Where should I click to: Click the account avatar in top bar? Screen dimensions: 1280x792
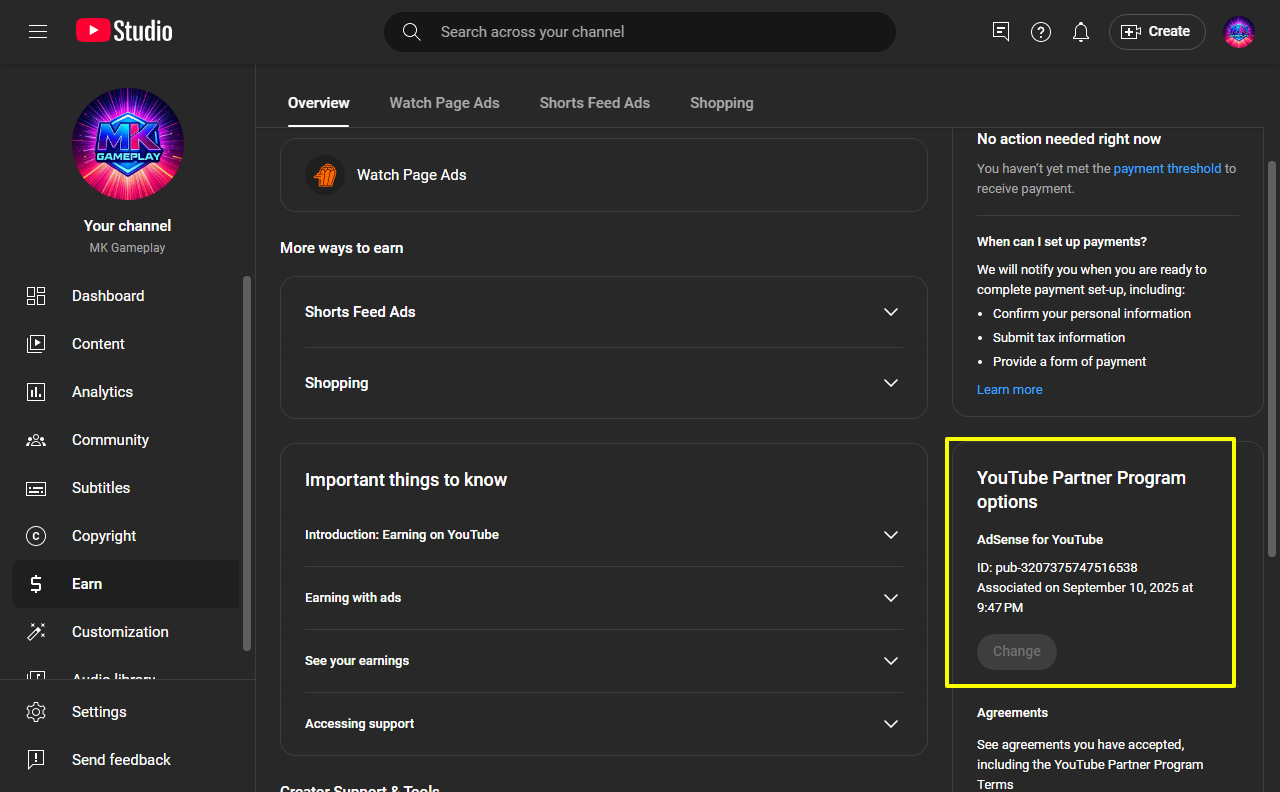[1239, 32]
